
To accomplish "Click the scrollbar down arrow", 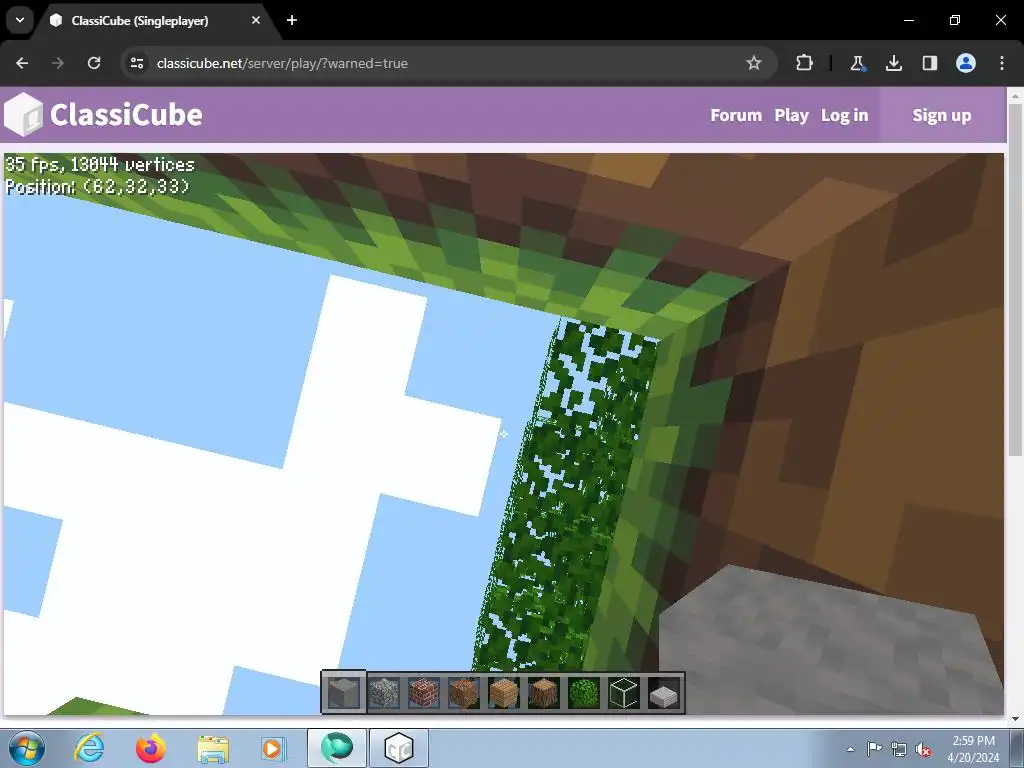I will 1015,719.
